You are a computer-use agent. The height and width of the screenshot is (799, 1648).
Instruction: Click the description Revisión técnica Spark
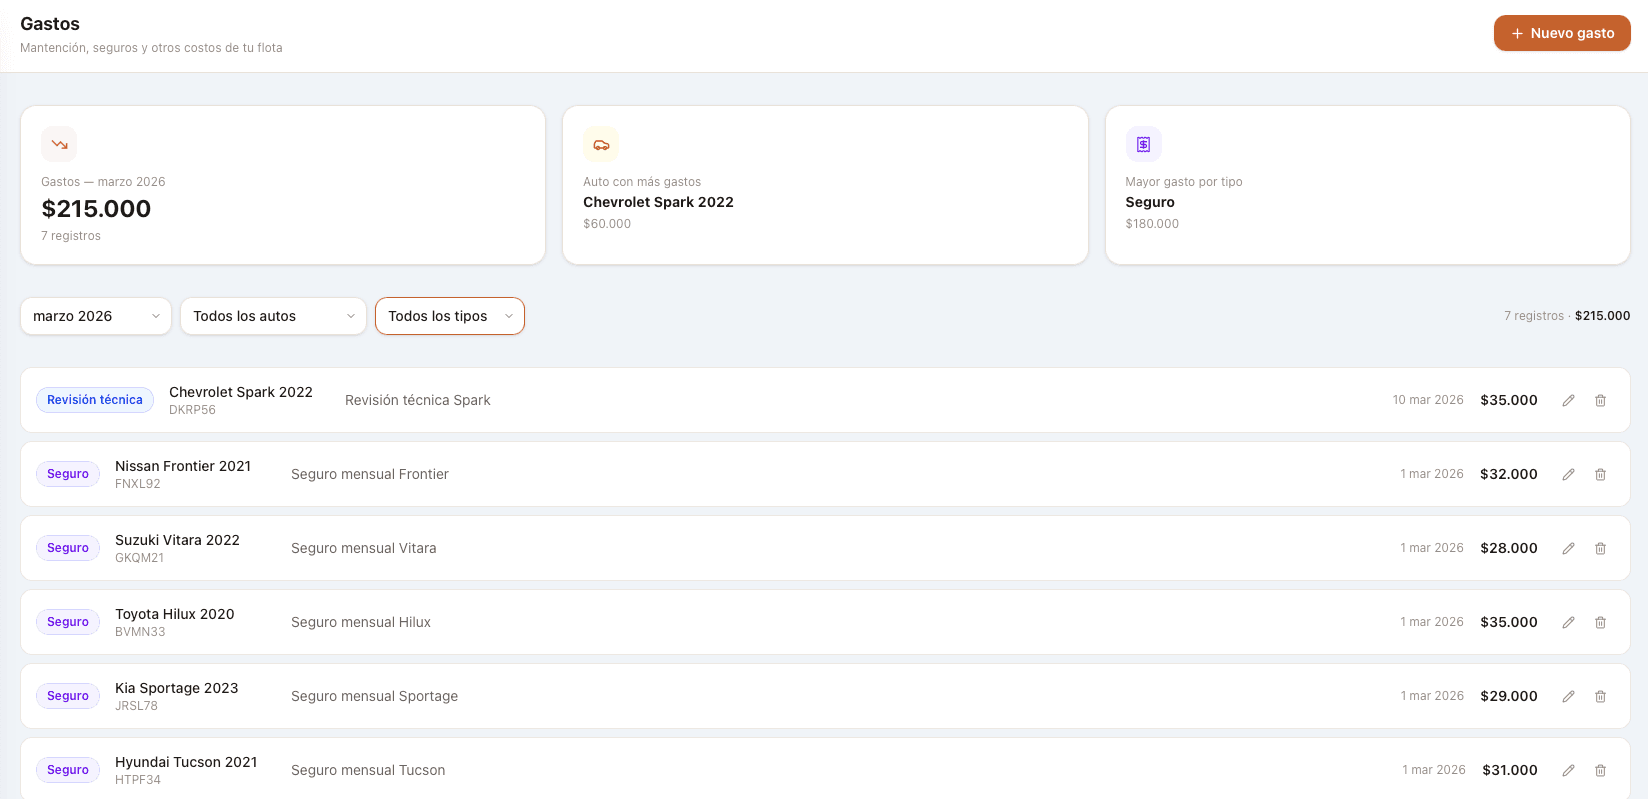(418, 400)
